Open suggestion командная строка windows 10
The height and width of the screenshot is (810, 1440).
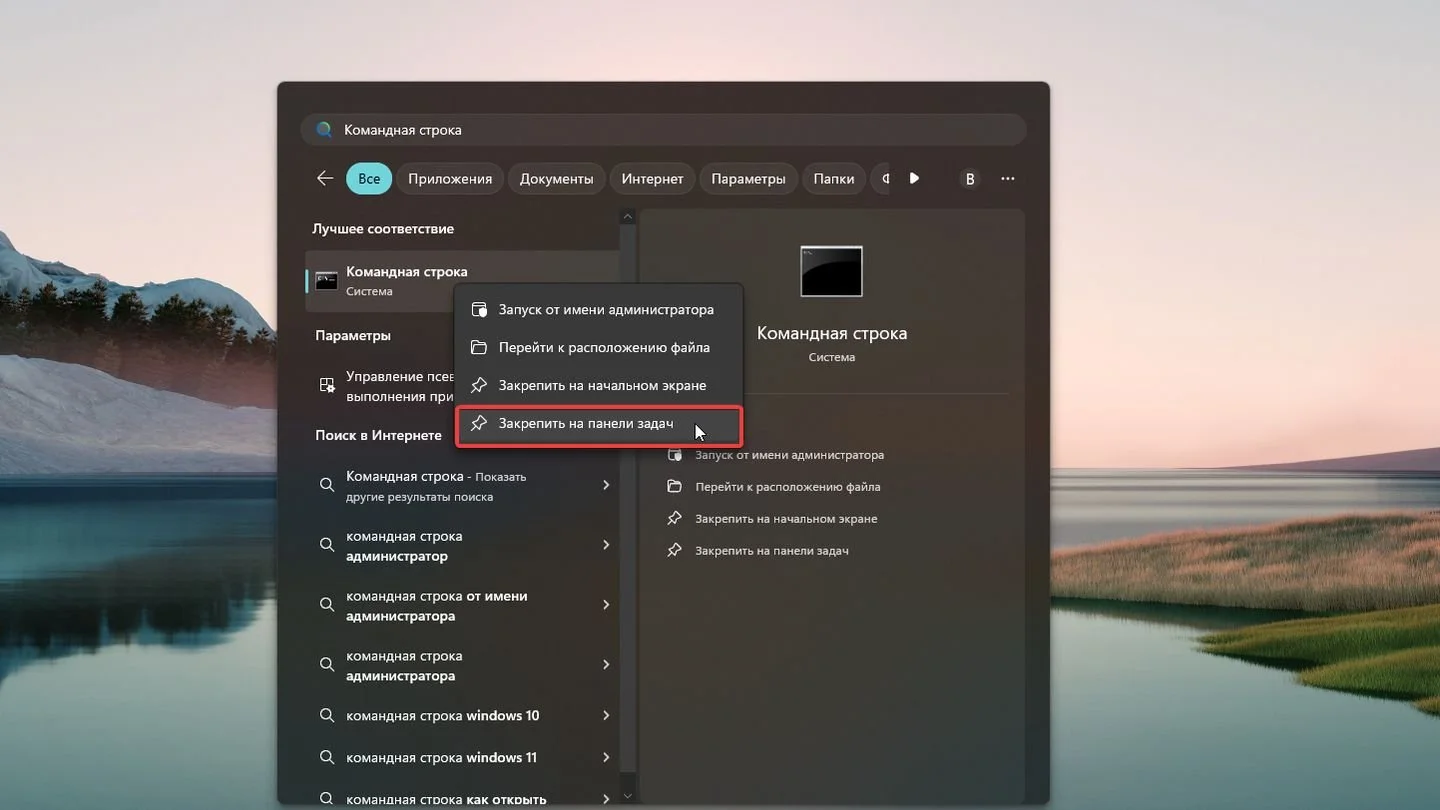point(461,716)
